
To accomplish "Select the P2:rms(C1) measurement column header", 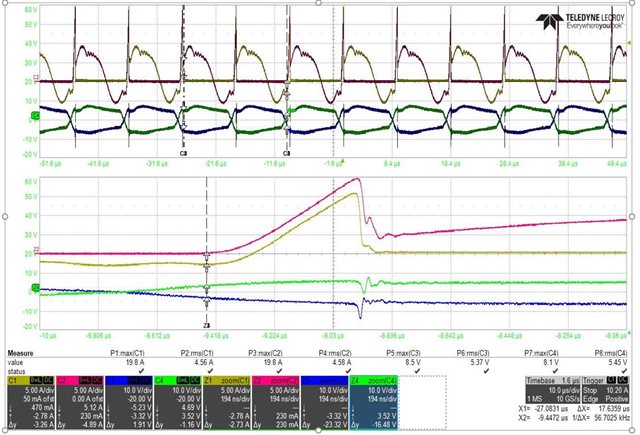I will click(197, 353).
